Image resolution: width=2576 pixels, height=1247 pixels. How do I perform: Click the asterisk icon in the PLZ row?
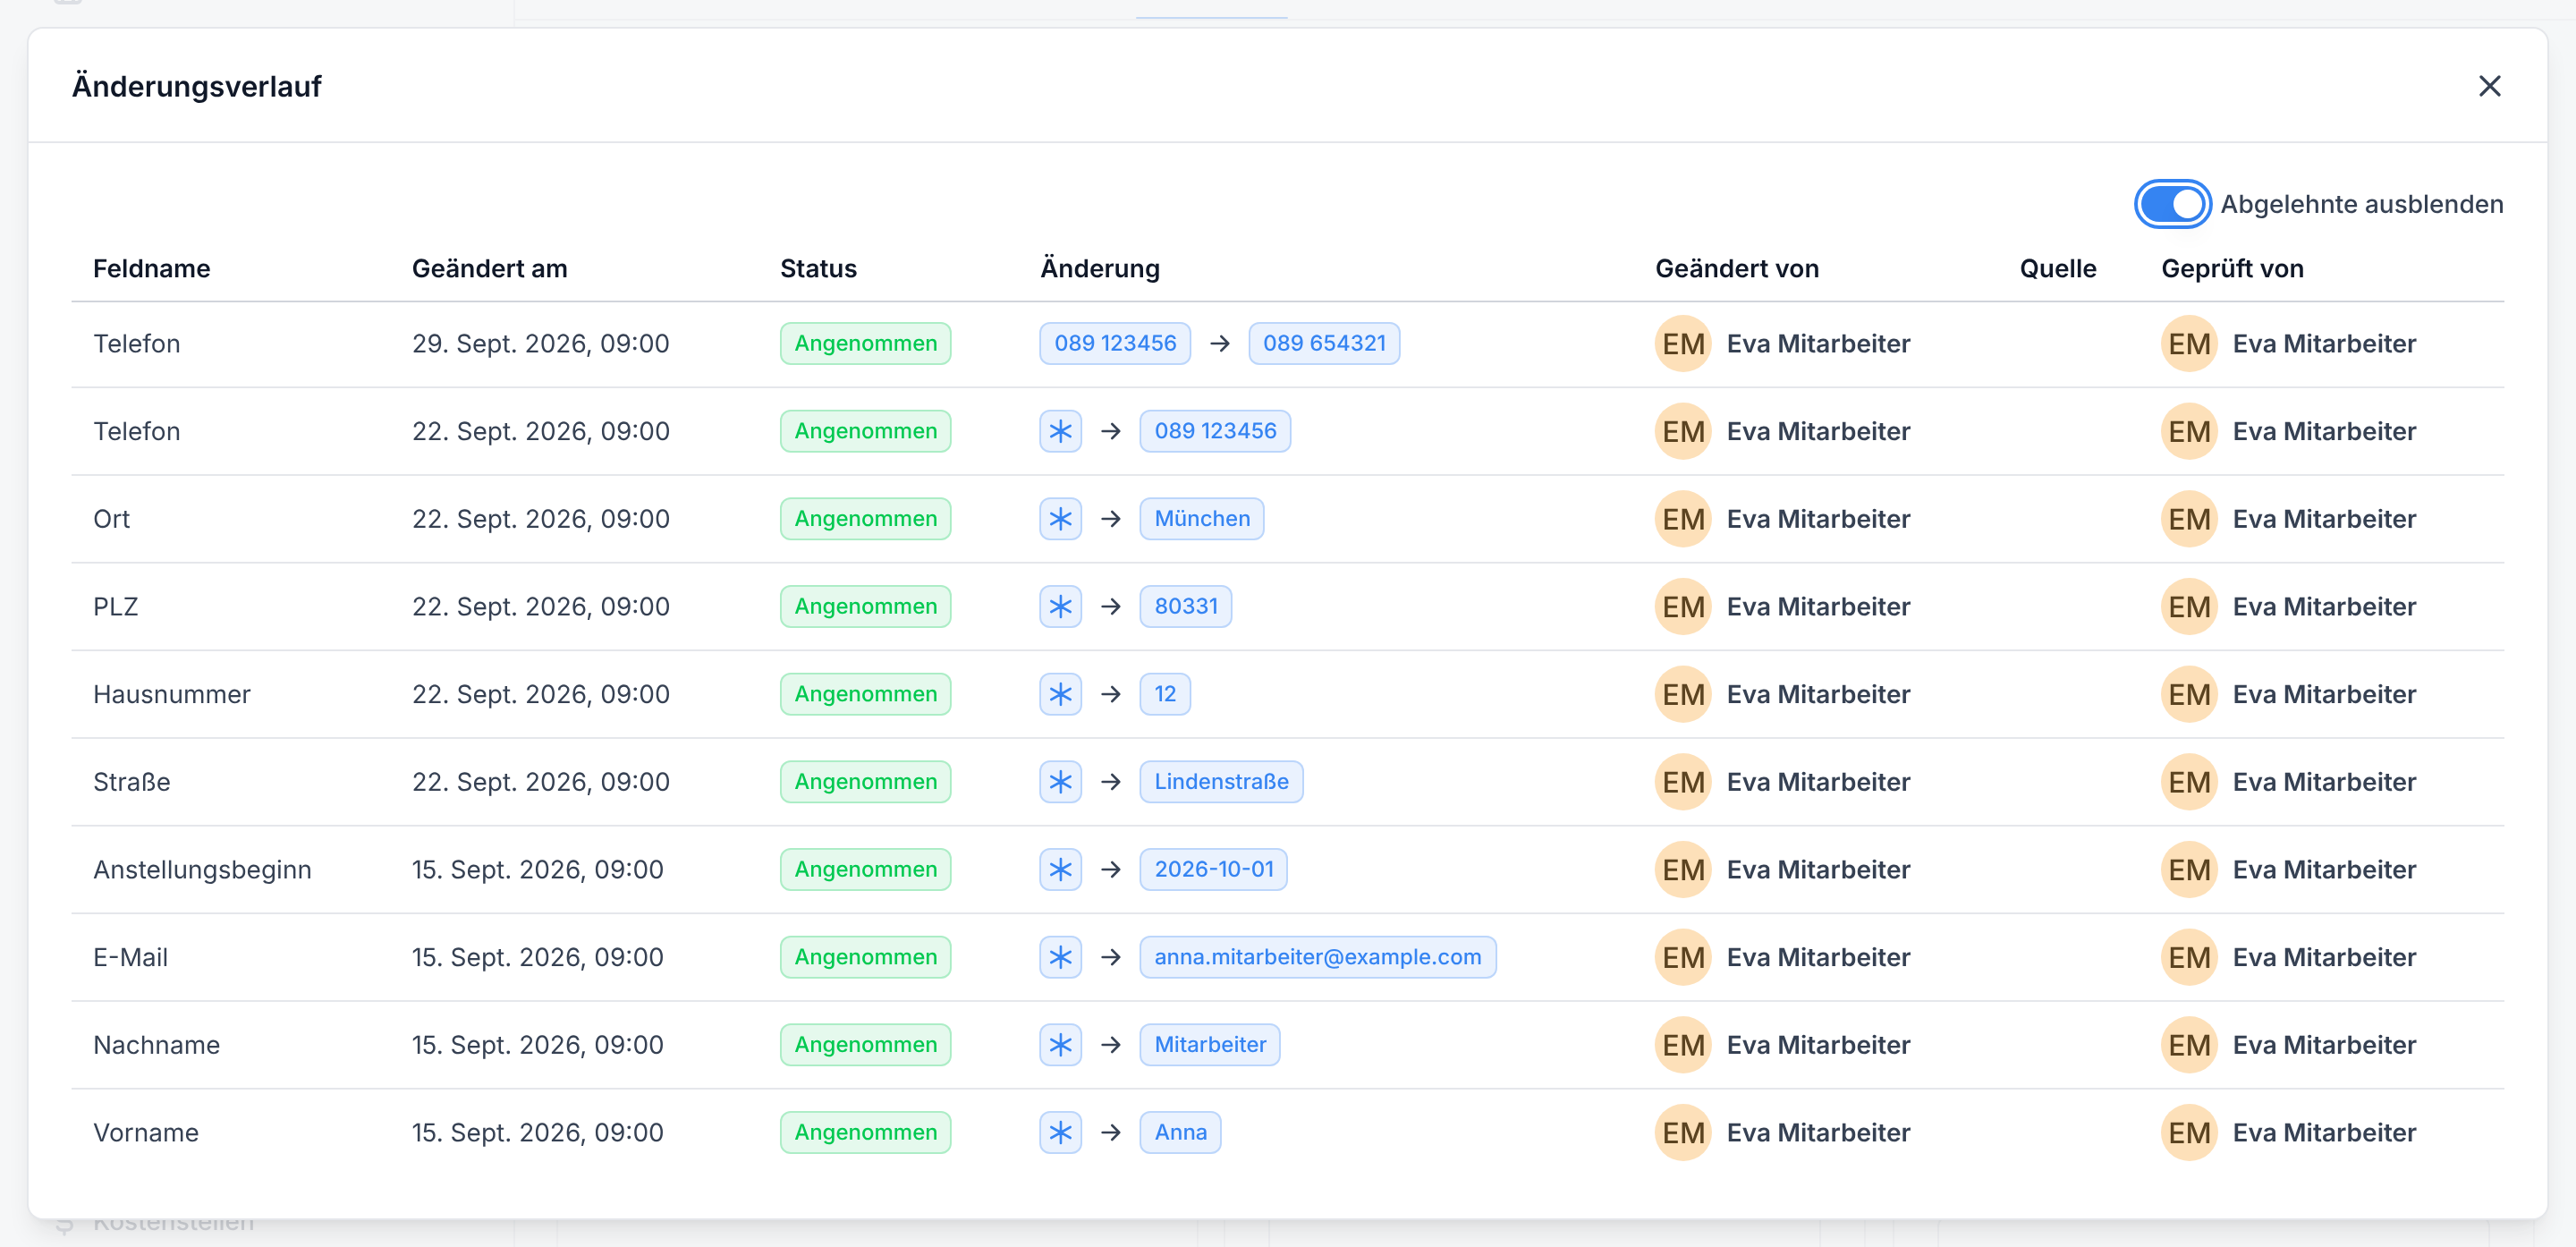(1060, 607)
